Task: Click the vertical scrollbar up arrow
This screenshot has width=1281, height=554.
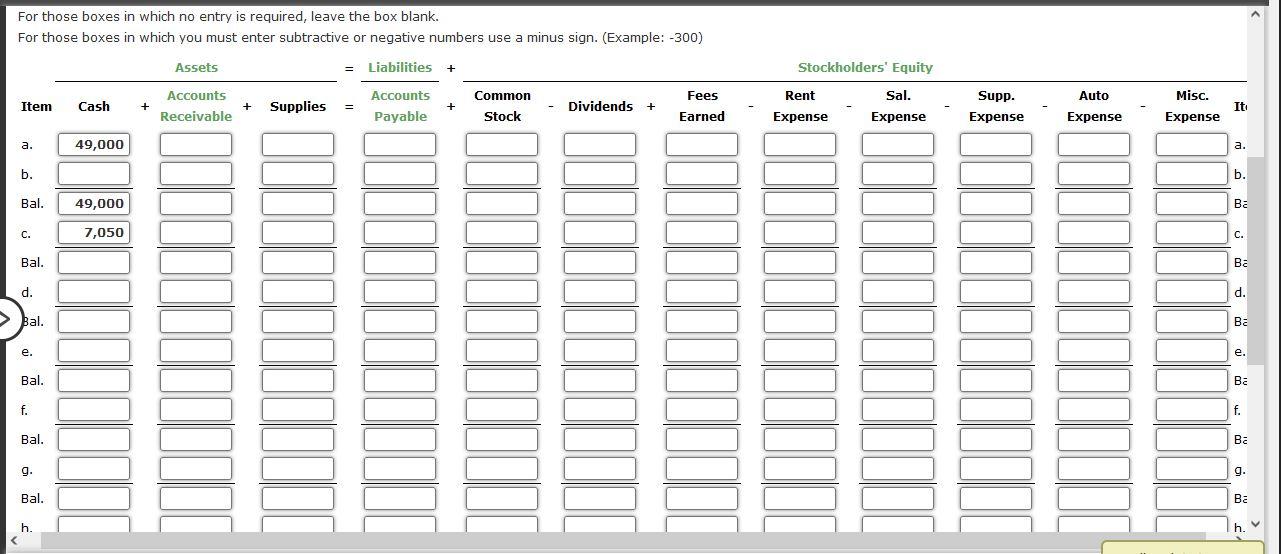Action: point(1256,14)
